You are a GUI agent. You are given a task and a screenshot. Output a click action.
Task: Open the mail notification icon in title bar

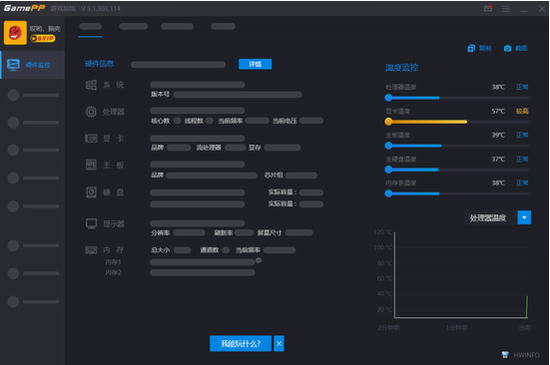[x=488, y=8]
